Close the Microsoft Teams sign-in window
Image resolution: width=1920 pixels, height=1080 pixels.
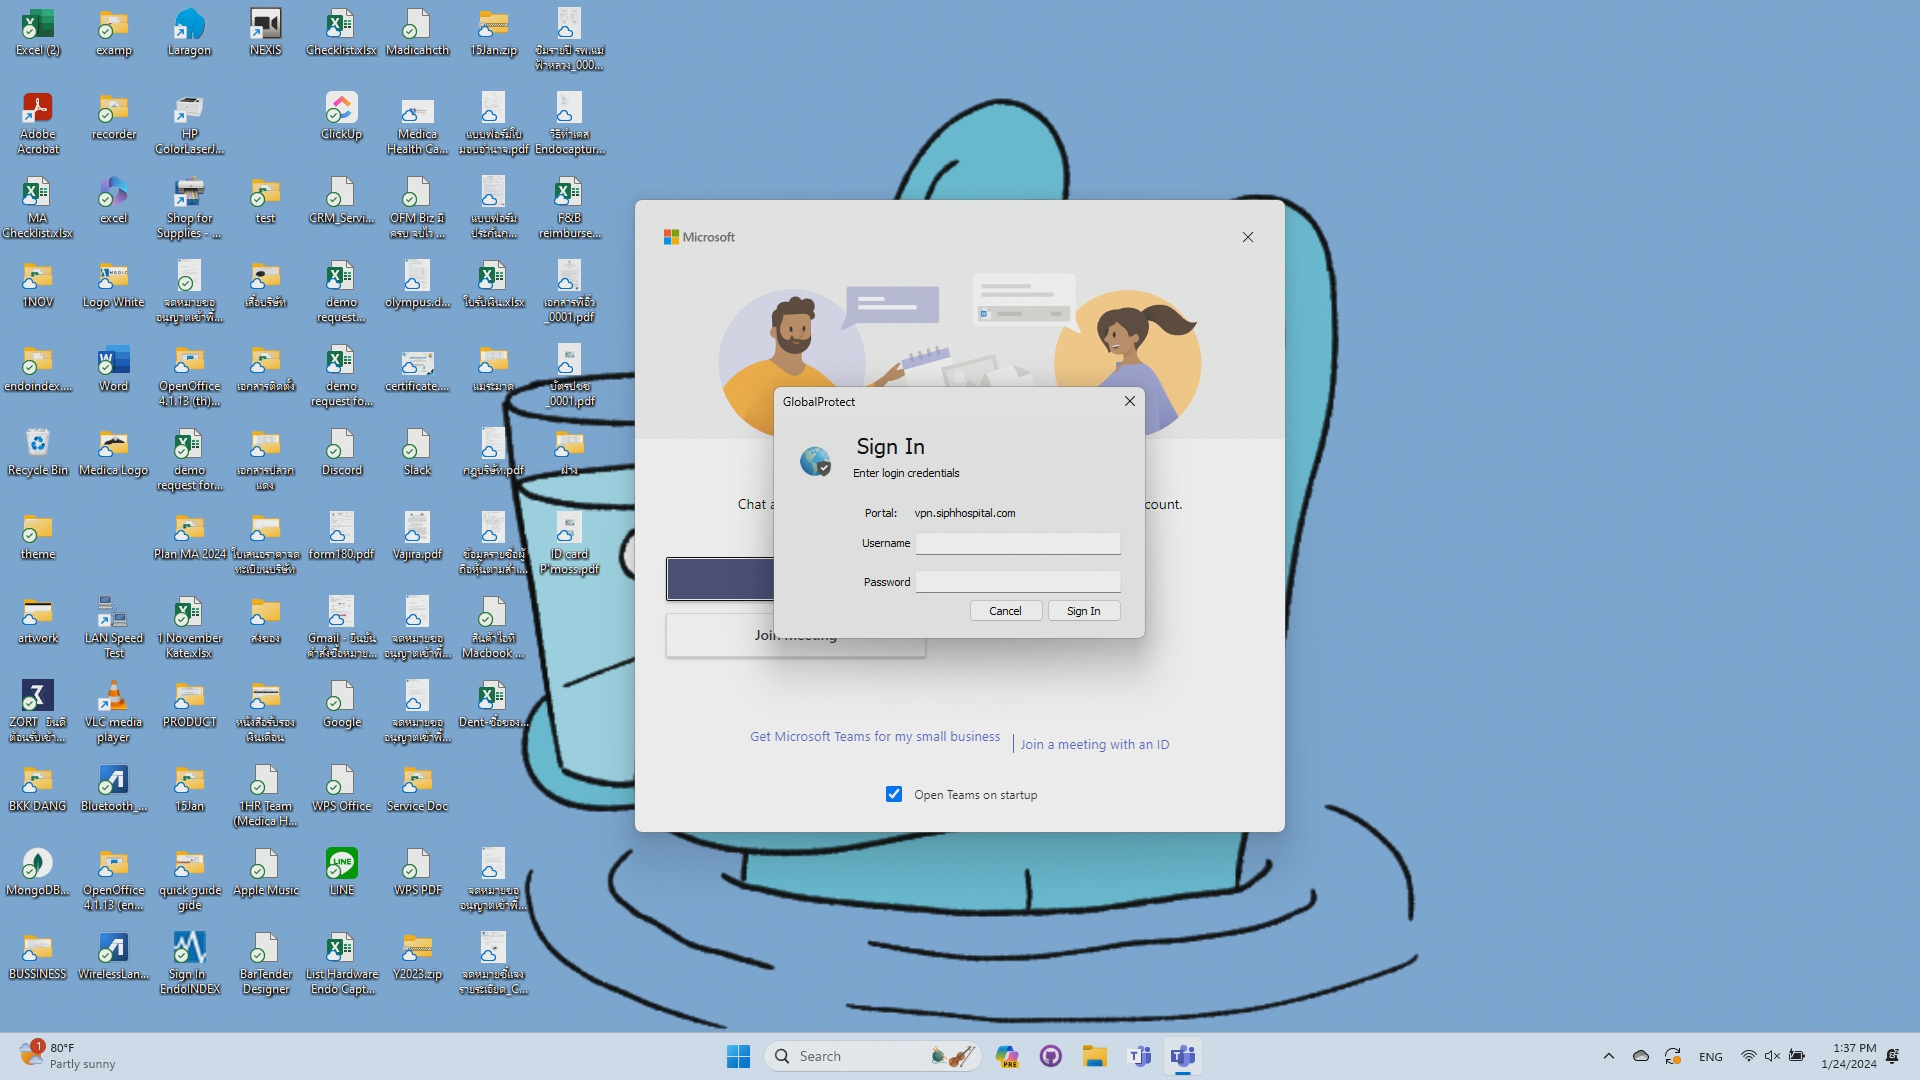point(1247,237)
